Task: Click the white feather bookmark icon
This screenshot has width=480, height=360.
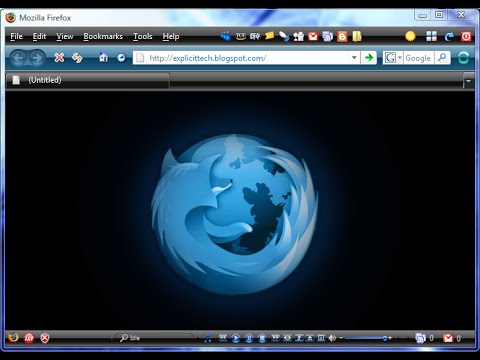Action: tap(284, 36)
